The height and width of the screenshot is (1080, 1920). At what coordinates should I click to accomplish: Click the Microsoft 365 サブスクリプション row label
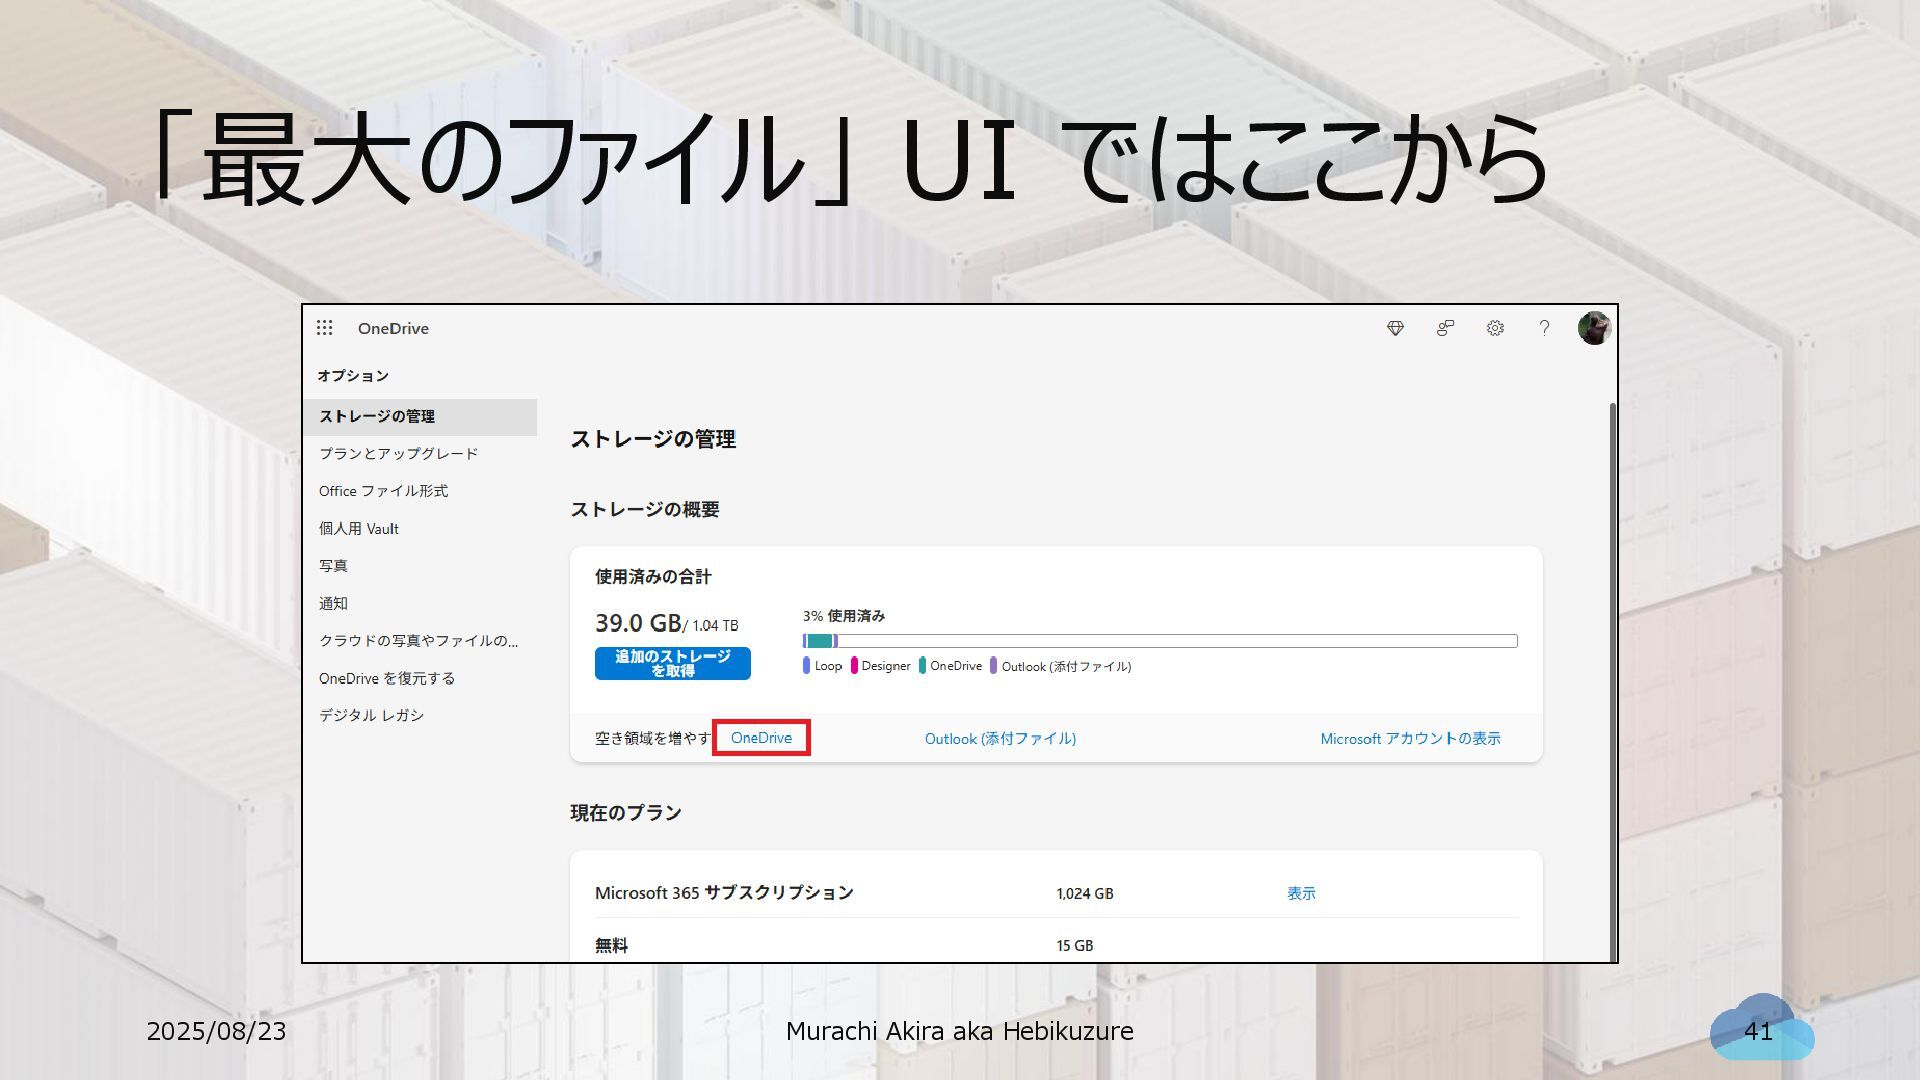click(724, 893)
